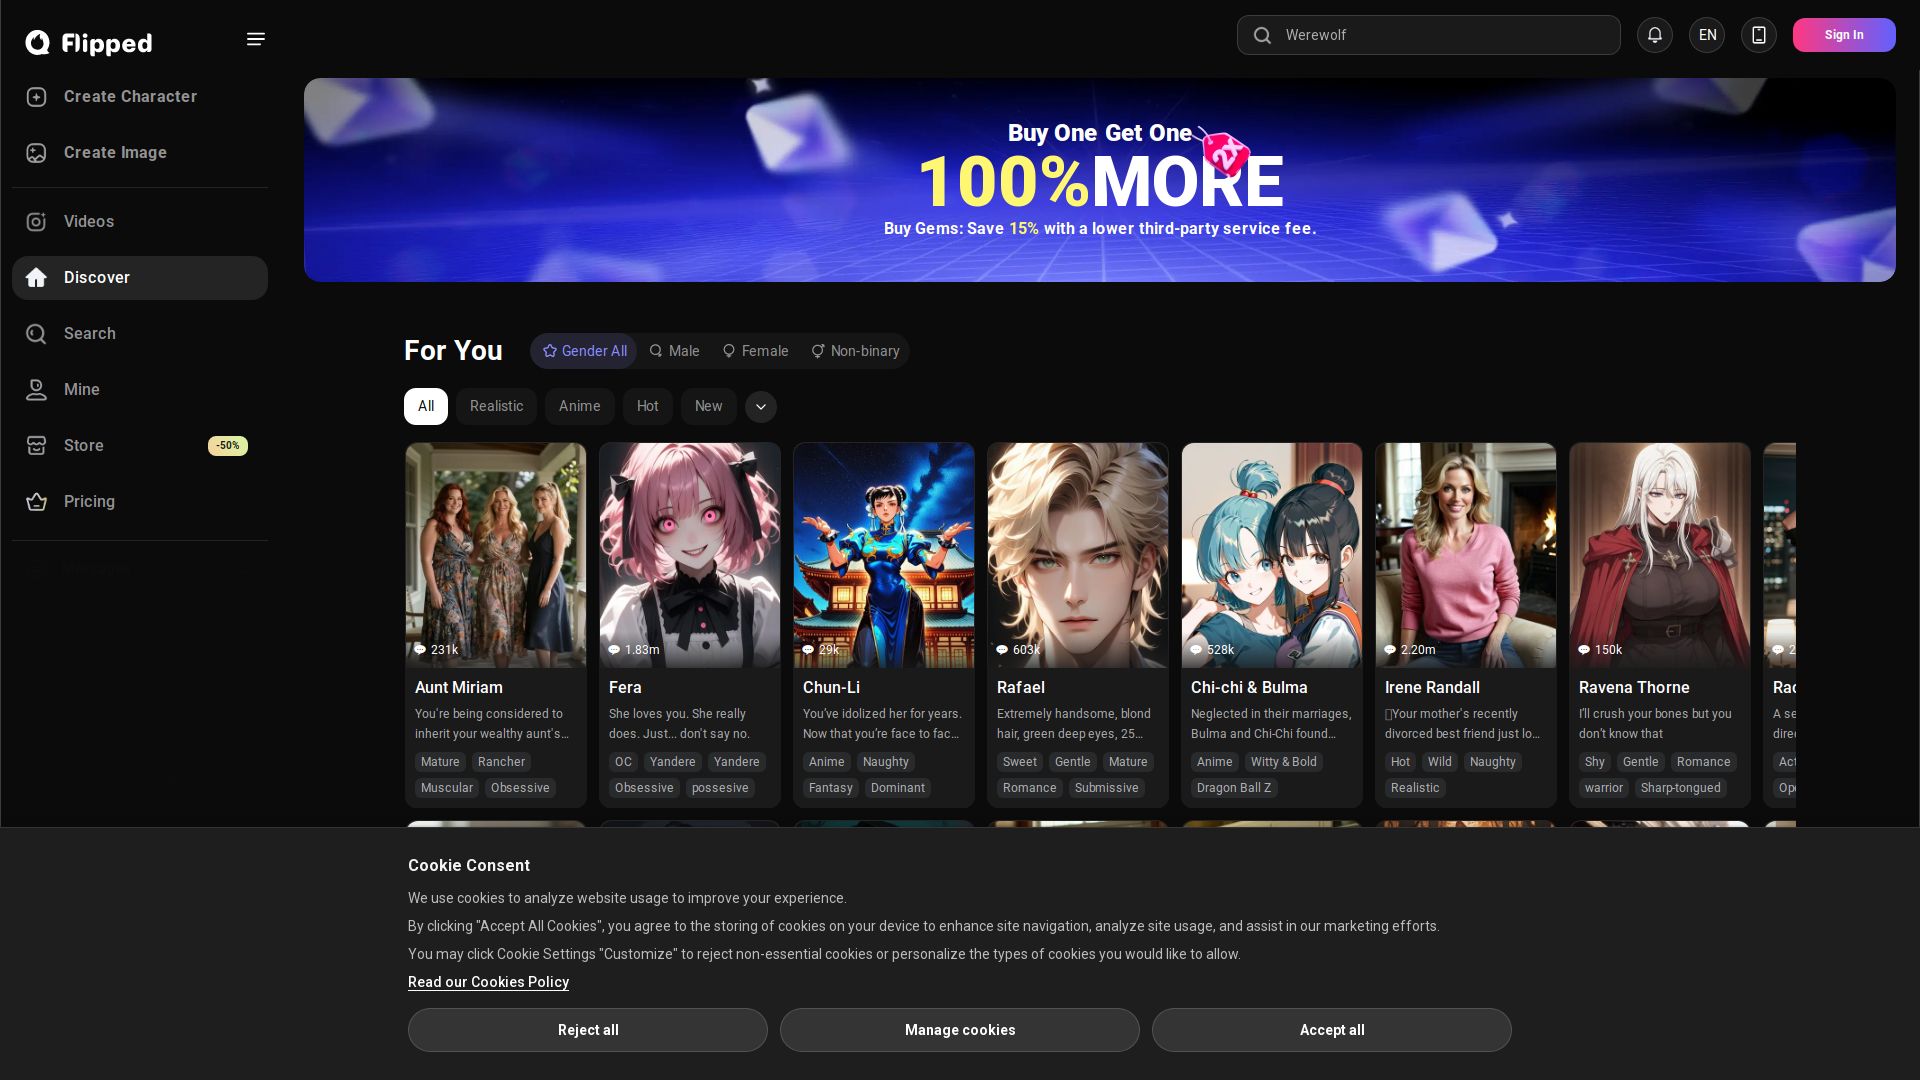Screen dimensions: 1920x1080
Task: Open the EN language selector
Action: point(1707,35)
